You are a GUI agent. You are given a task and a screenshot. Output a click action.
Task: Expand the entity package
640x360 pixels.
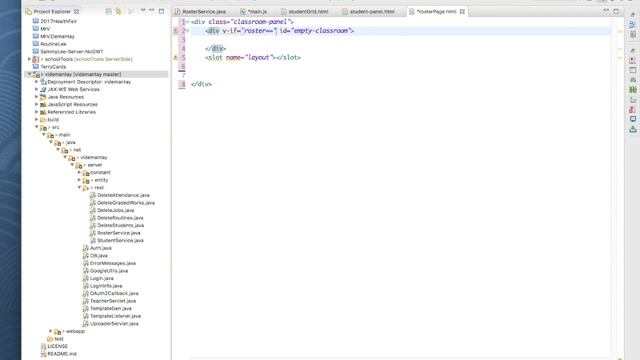click(79, 180)
